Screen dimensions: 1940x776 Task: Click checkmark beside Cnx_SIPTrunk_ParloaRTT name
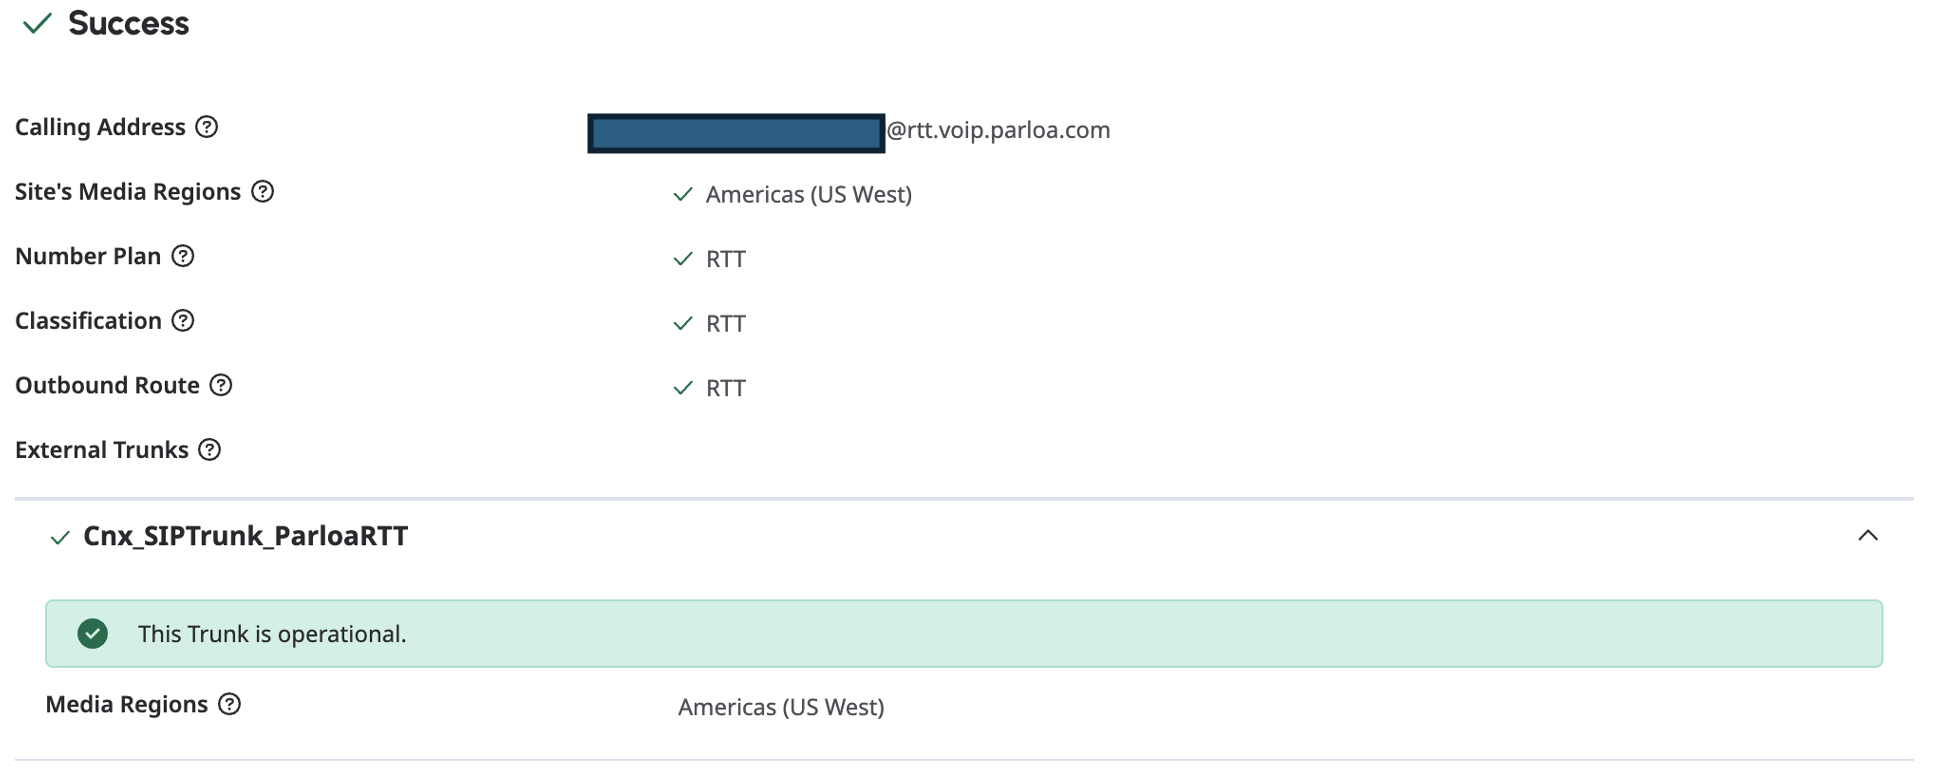click(60, 538)
